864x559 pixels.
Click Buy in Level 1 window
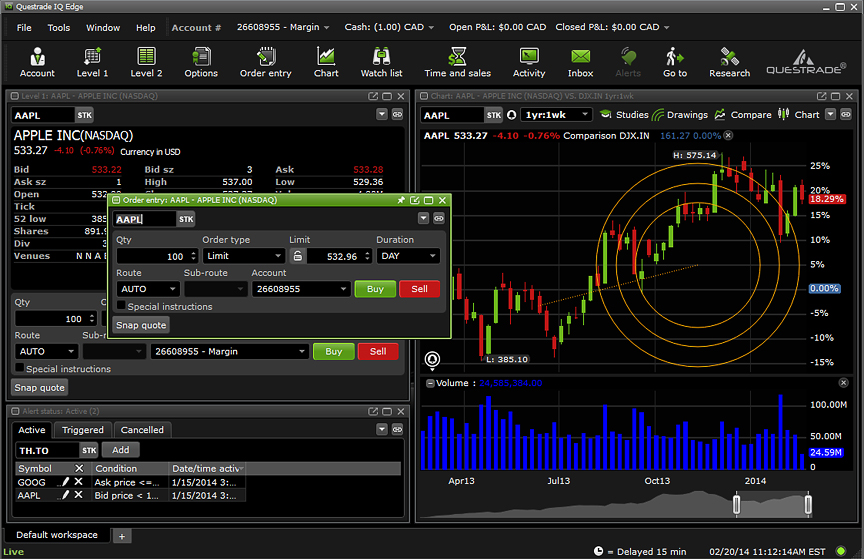(x=333, y=351)
